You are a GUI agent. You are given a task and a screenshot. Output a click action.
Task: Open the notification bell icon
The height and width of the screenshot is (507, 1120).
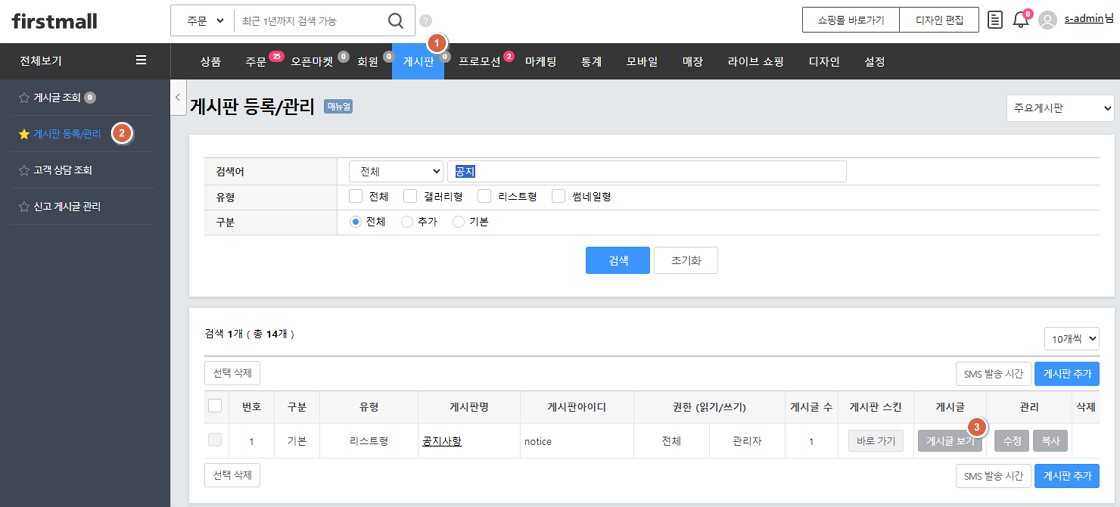point(1020,20)
